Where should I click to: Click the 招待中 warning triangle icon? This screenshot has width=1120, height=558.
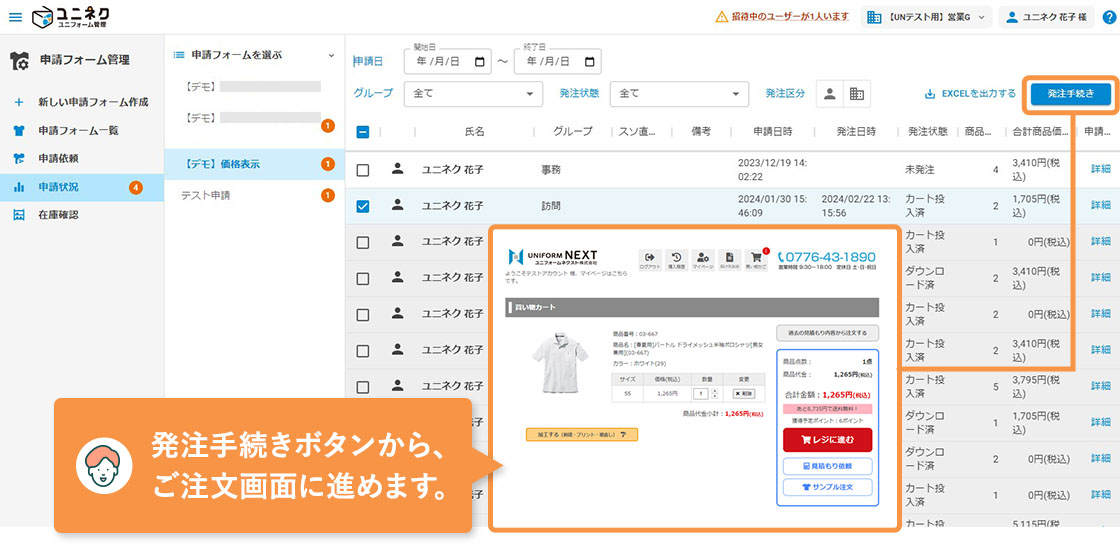(722, 17)
